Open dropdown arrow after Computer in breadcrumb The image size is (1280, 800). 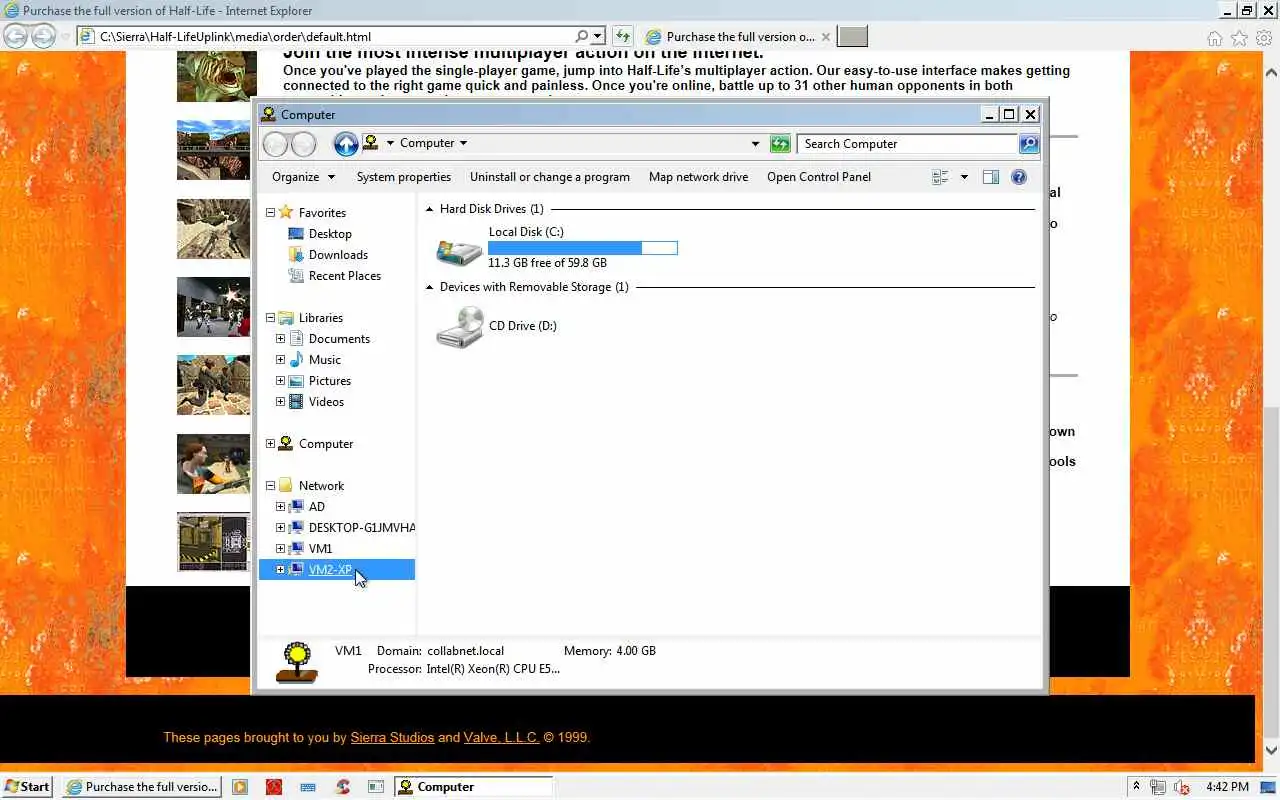463,143
